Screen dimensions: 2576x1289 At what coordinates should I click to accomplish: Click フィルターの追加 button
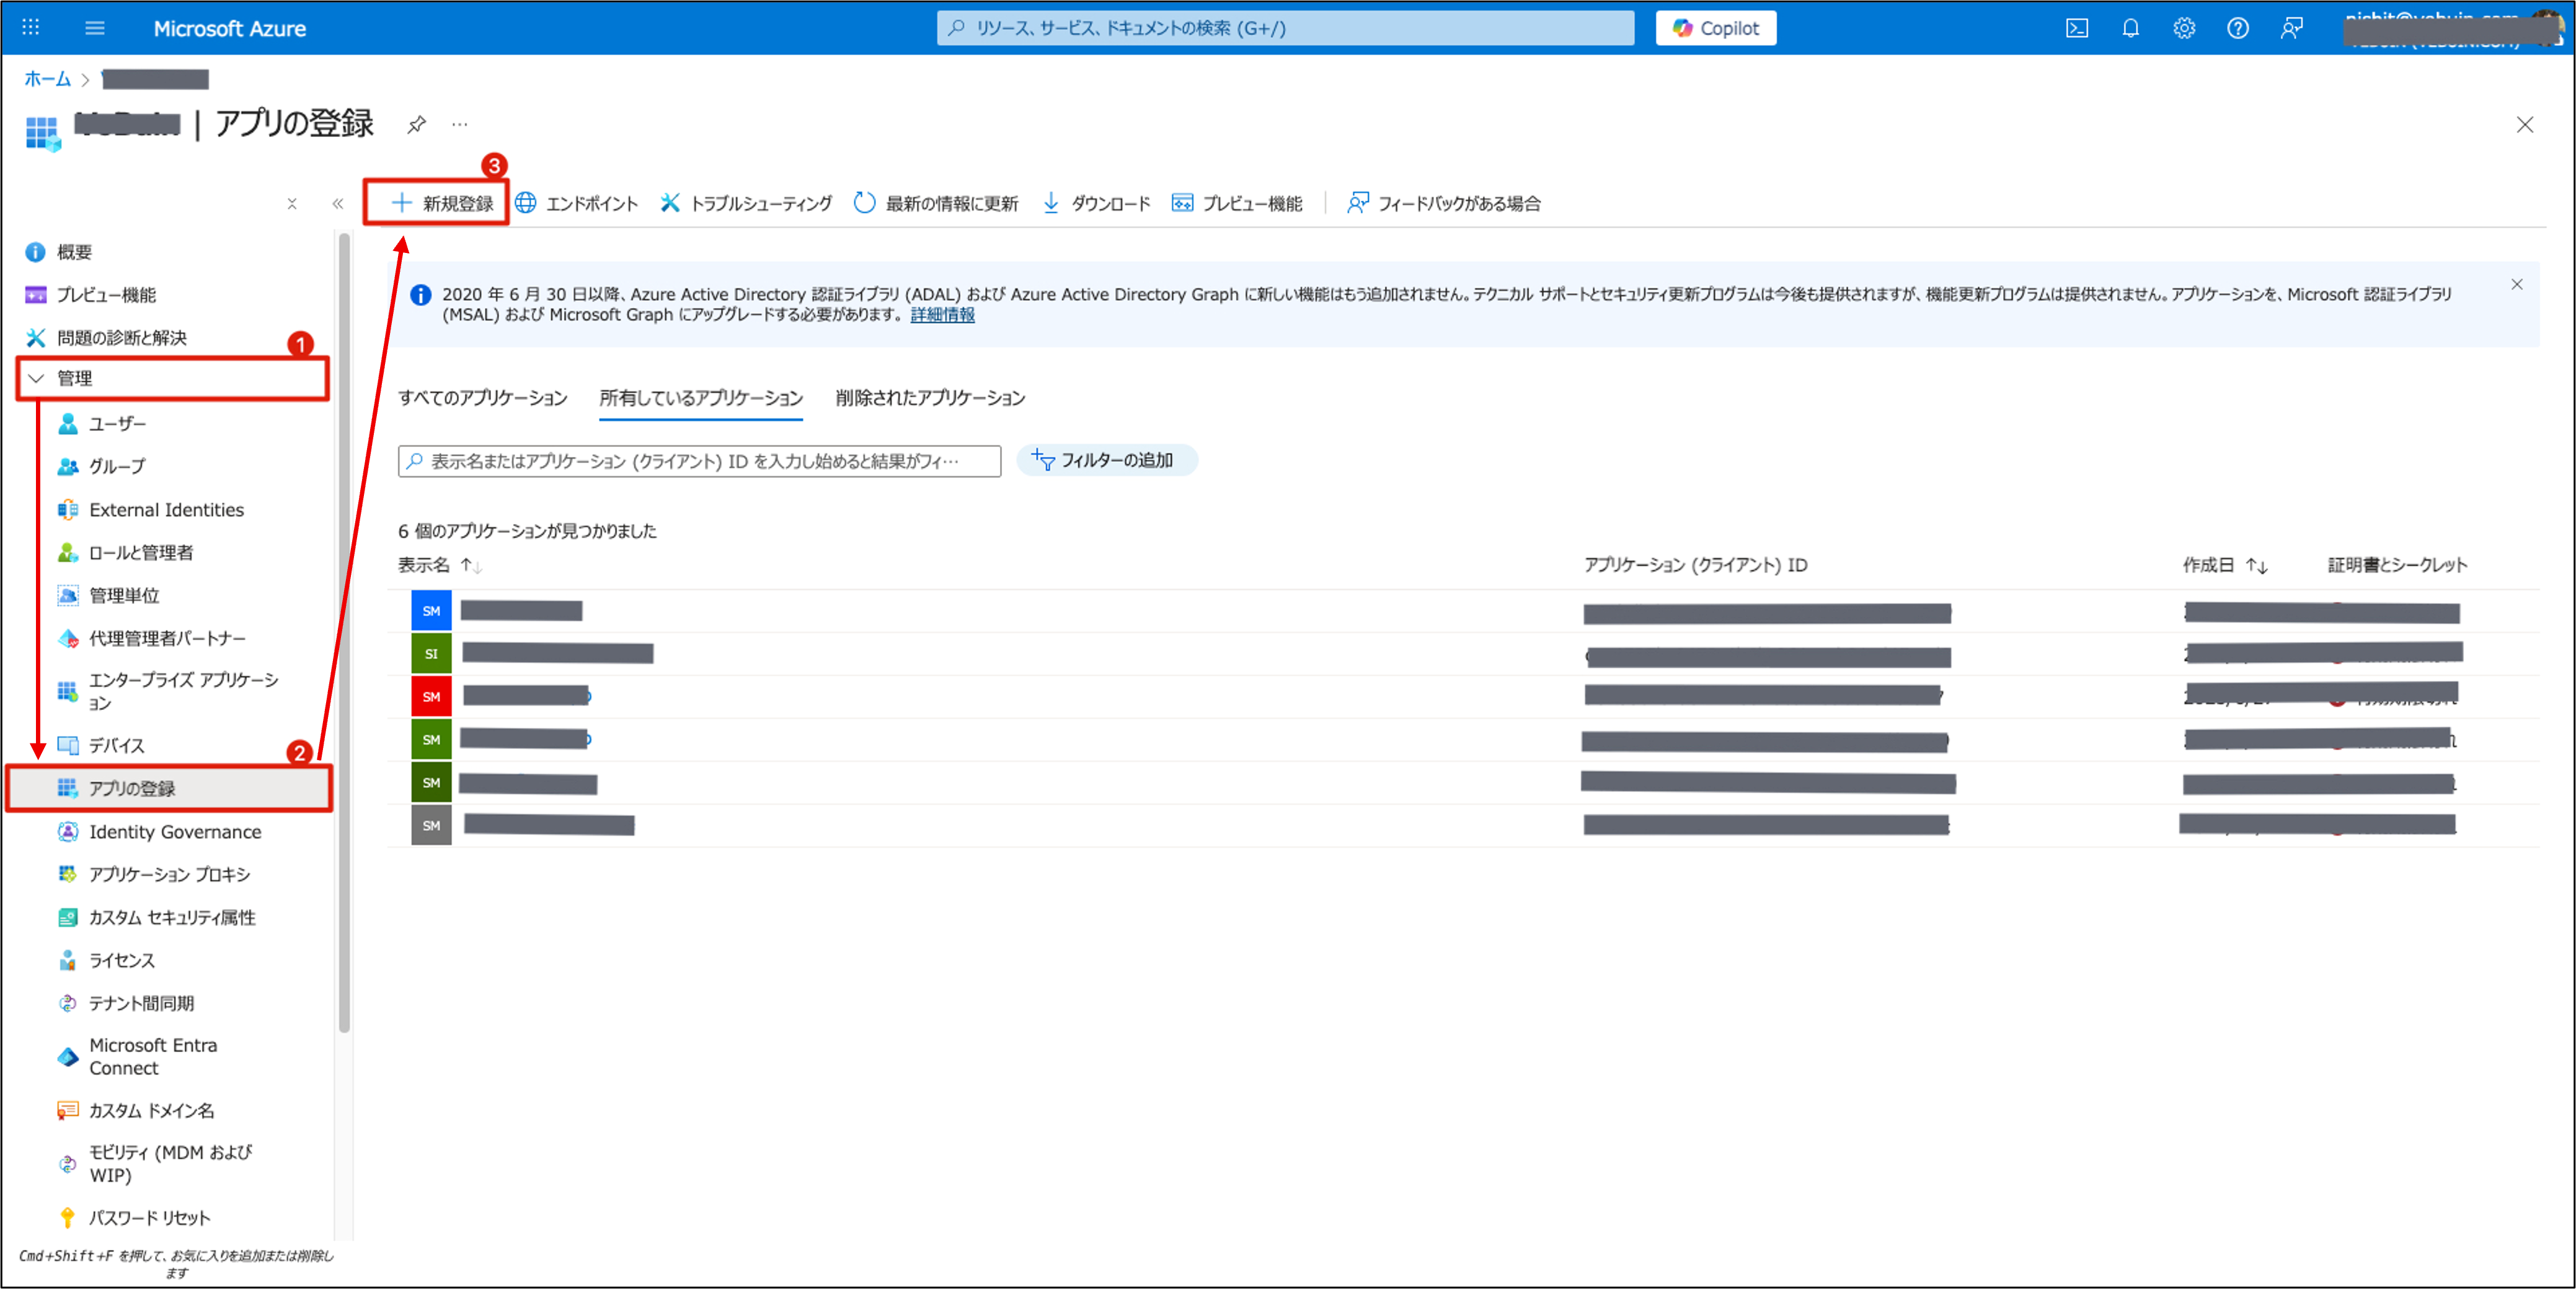coord(1106,461)
